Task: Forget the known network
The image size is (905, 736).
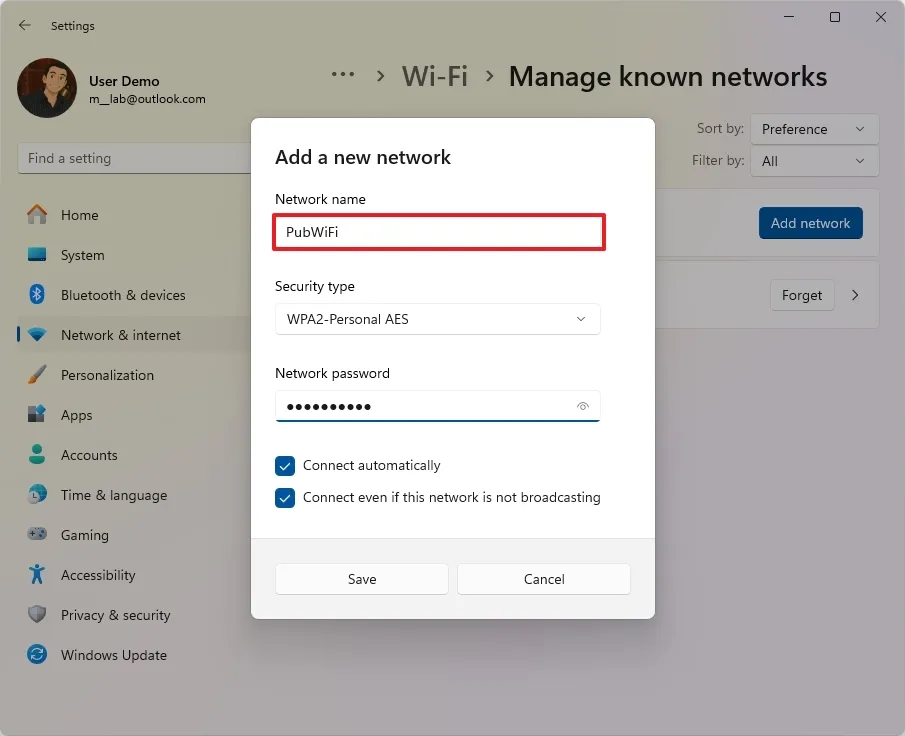Action: tap(802, 295)
